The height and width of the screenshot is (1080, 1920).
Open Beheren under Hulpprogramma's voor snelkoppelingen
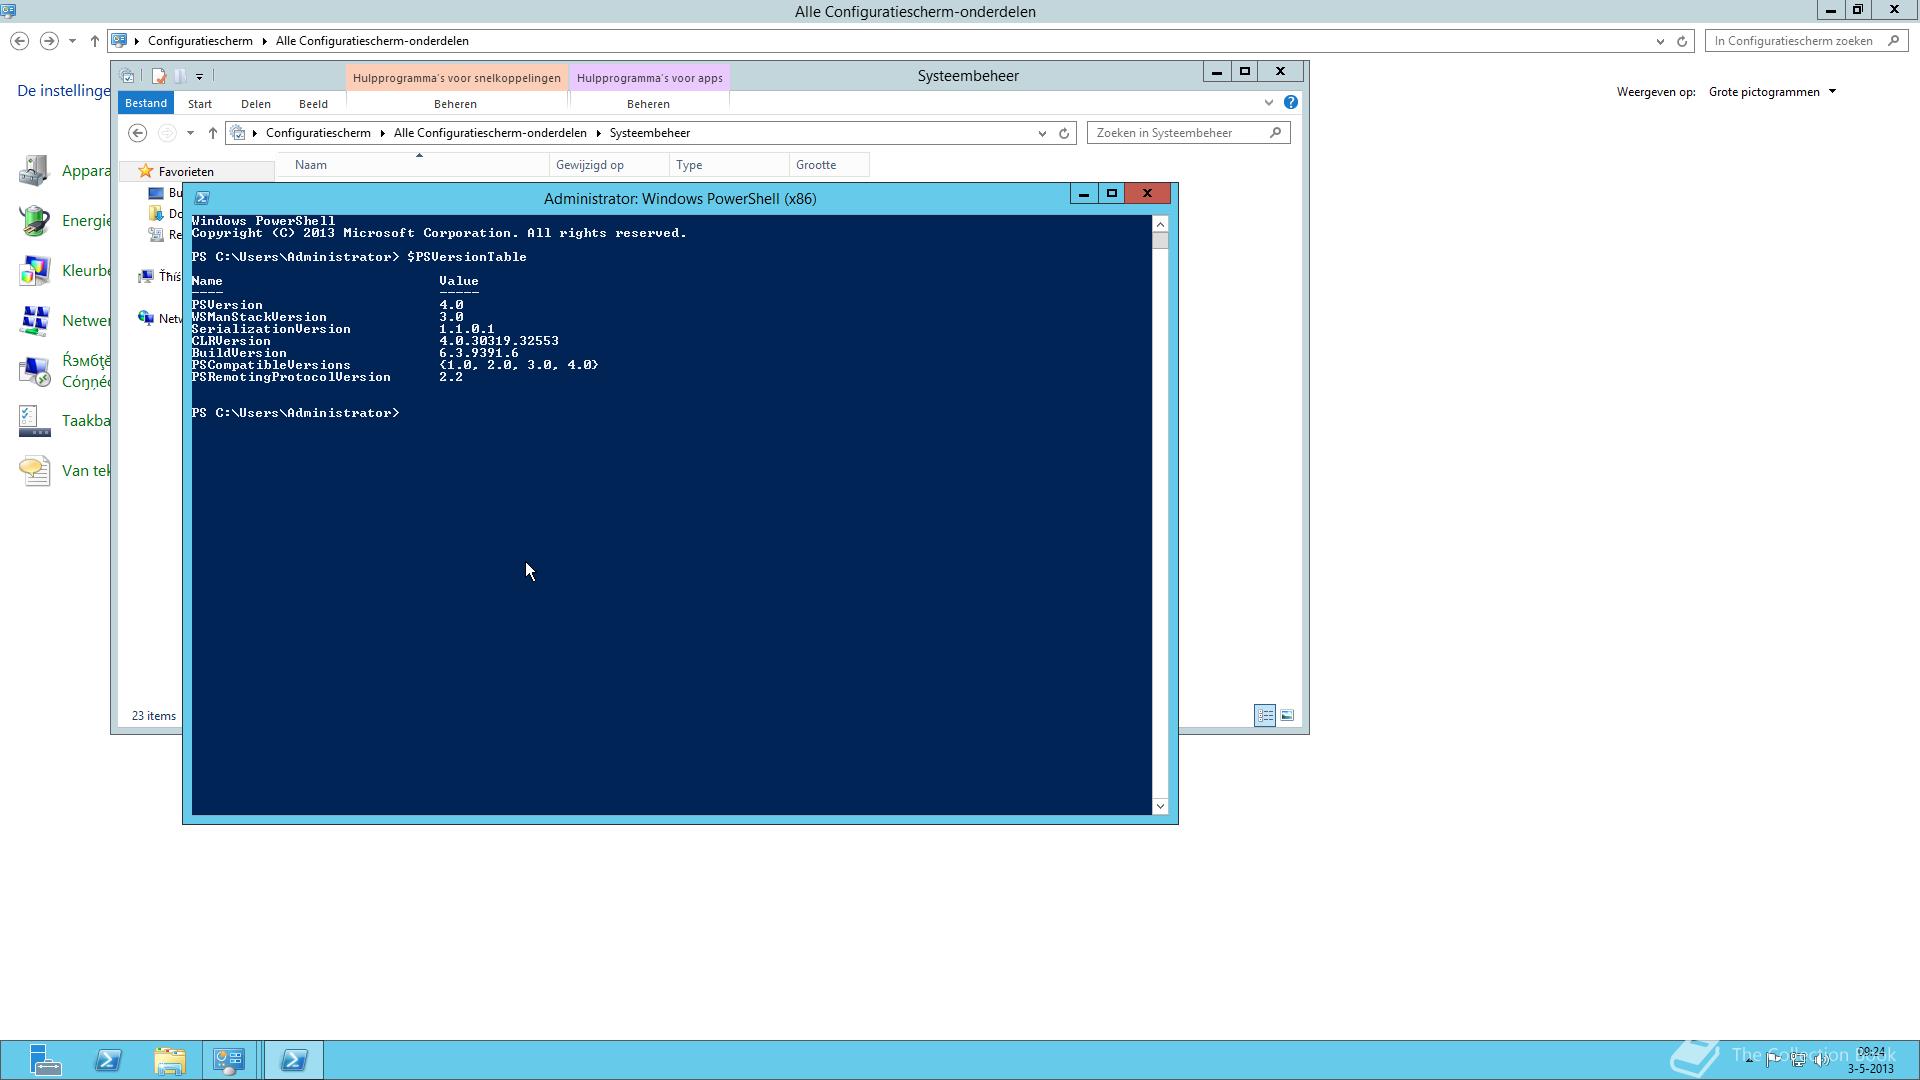[x=455, y=104]
